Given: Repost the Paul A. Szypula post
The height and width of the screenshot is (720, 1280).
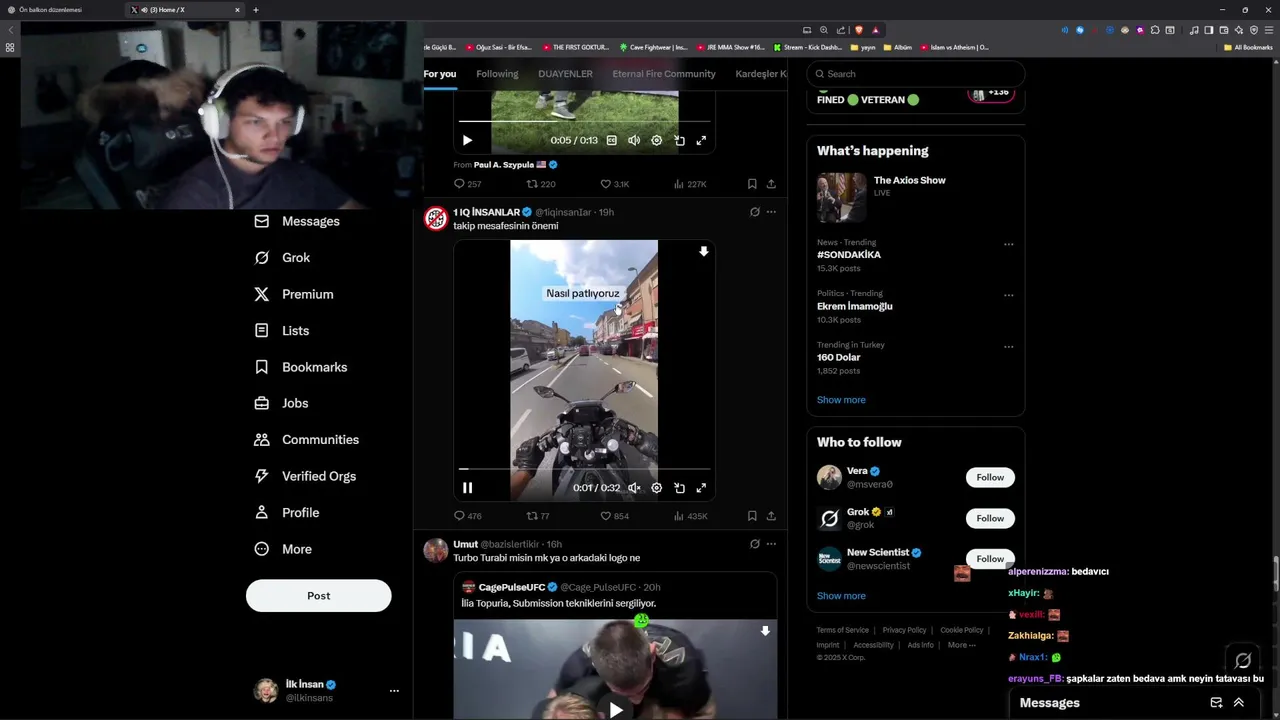Looking at the screenshot, I should (540, 184).
